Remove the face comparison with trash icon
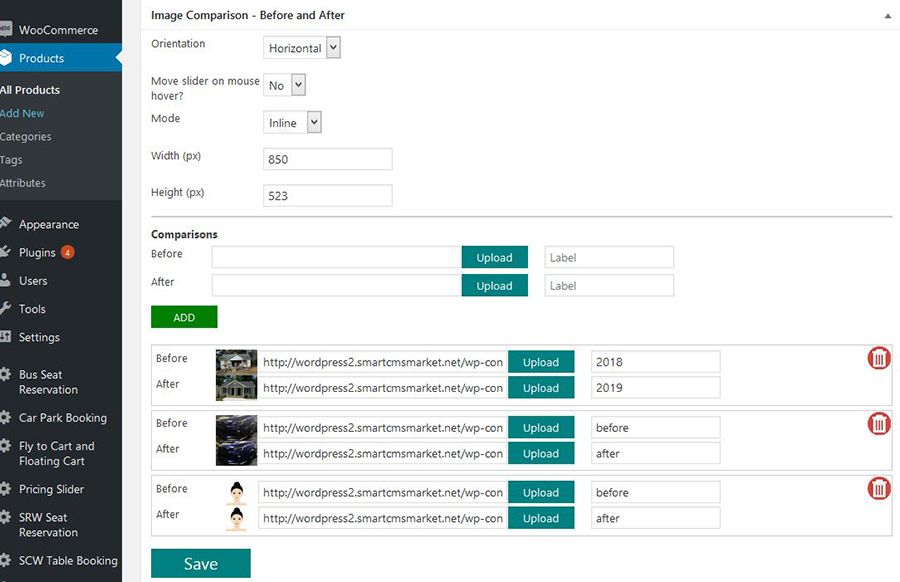 (878, 489)
